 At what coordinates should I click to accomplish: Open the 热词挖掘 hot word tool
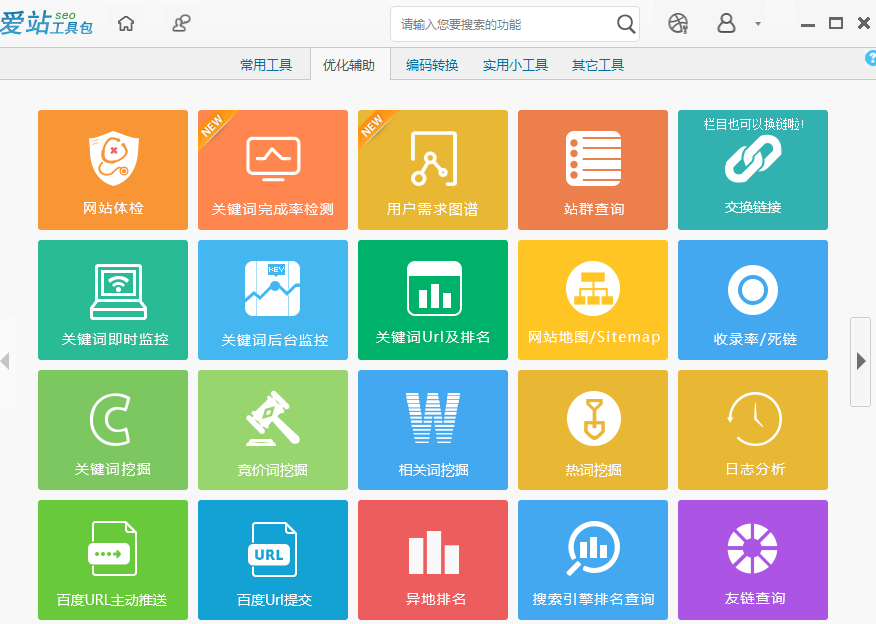tap(593, 430)
